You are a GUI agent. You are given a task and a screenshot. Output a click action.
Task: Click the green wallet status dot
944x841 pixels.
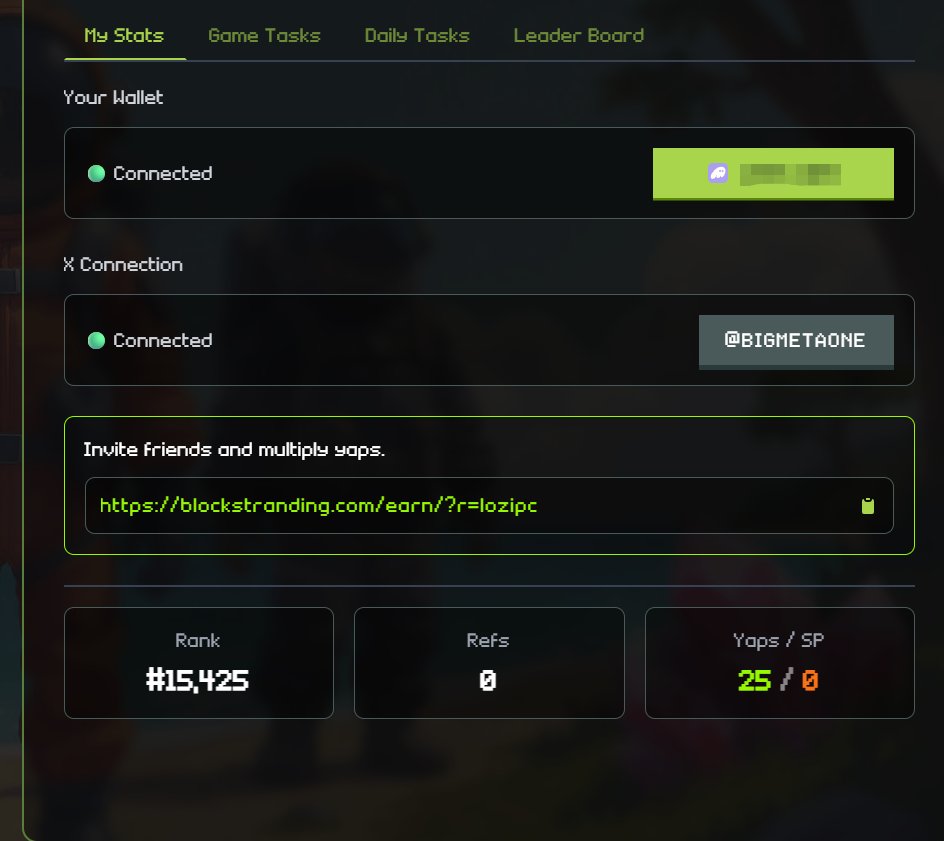(x=96, y=173)
